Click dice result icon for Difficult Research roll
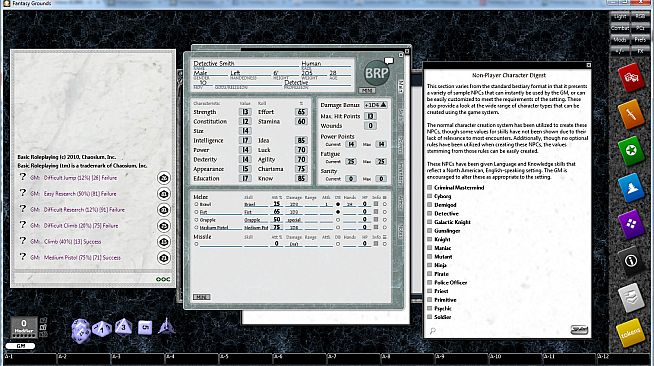 tap(164, 210)
